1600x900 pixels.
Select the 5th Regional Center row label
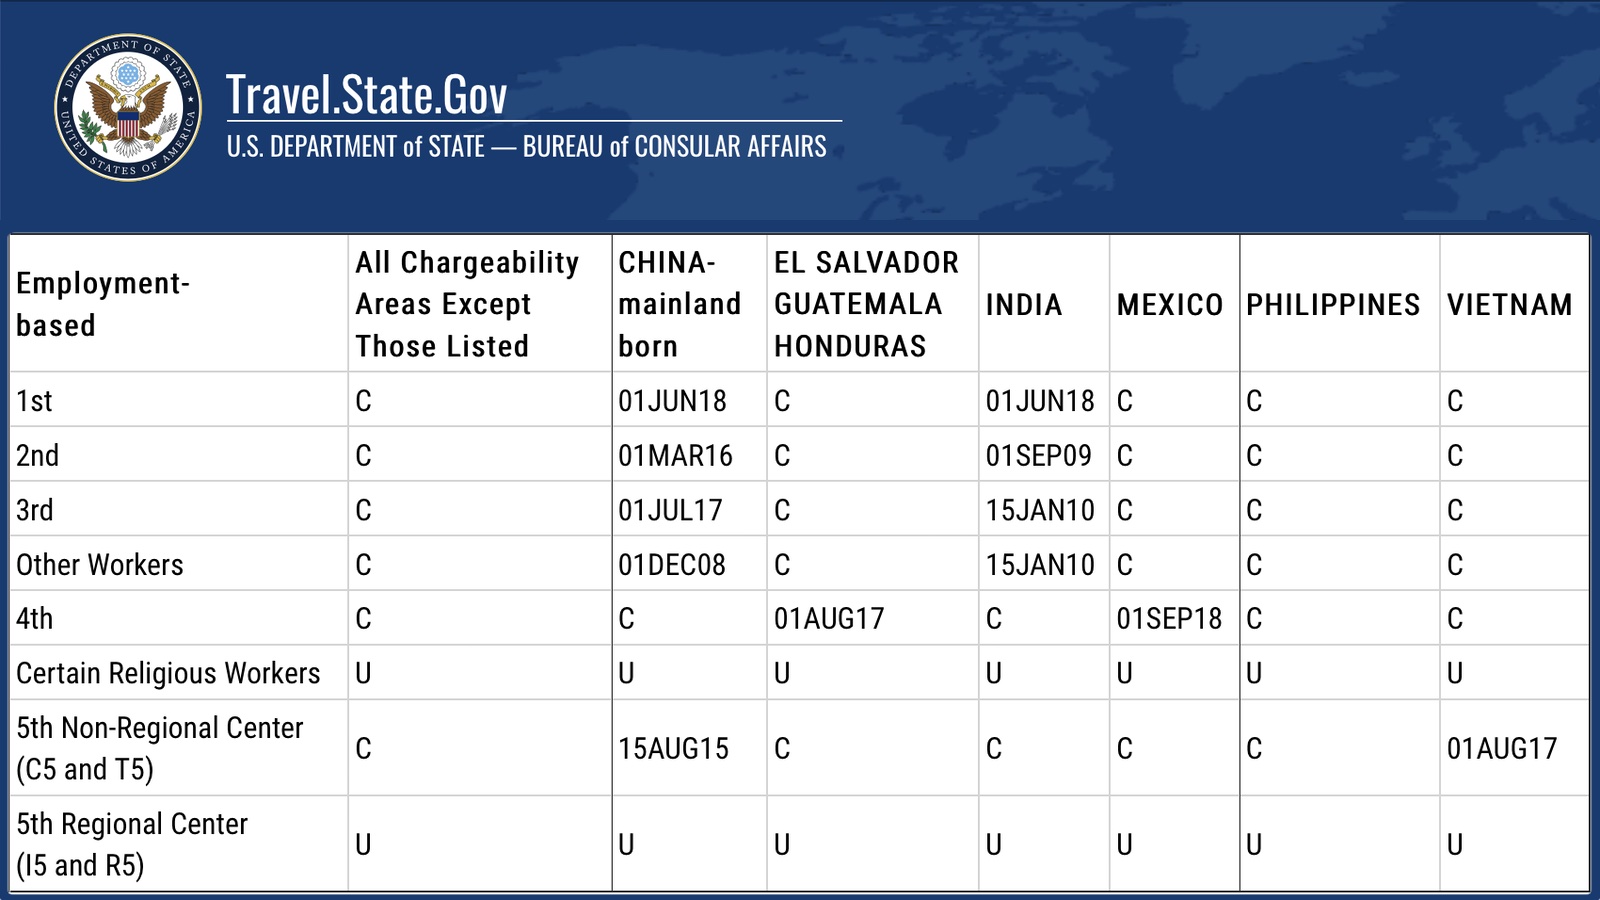coord(132,845)
